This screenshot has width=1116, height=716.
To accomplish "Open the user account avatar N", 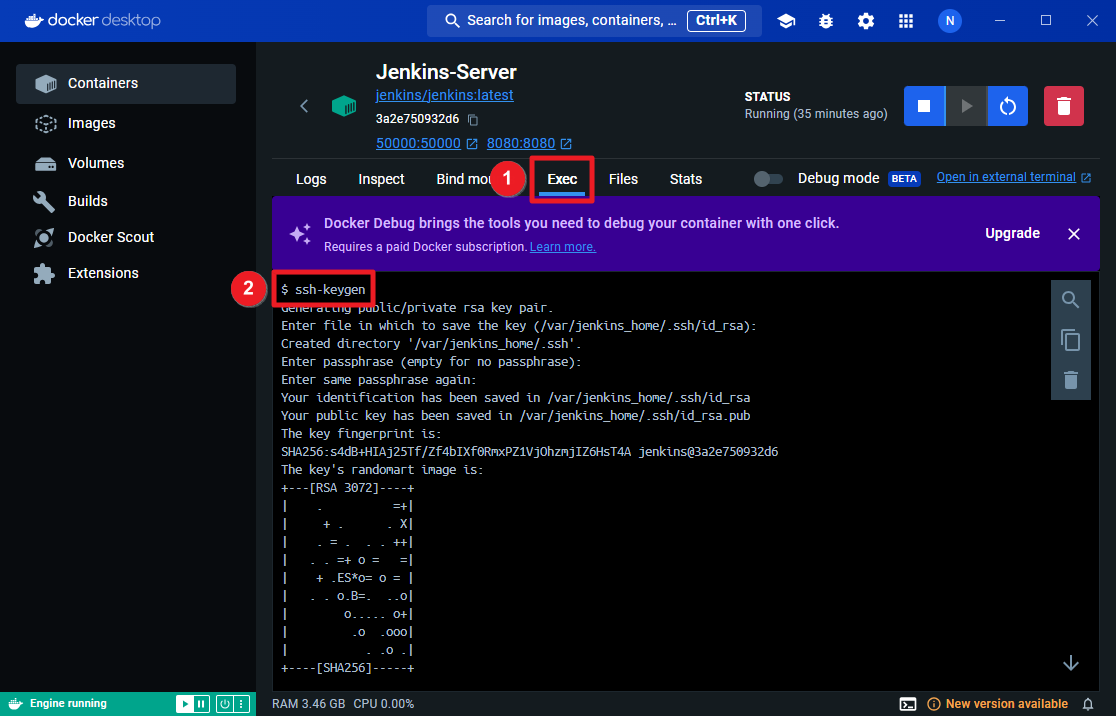I will coord(949,21).
